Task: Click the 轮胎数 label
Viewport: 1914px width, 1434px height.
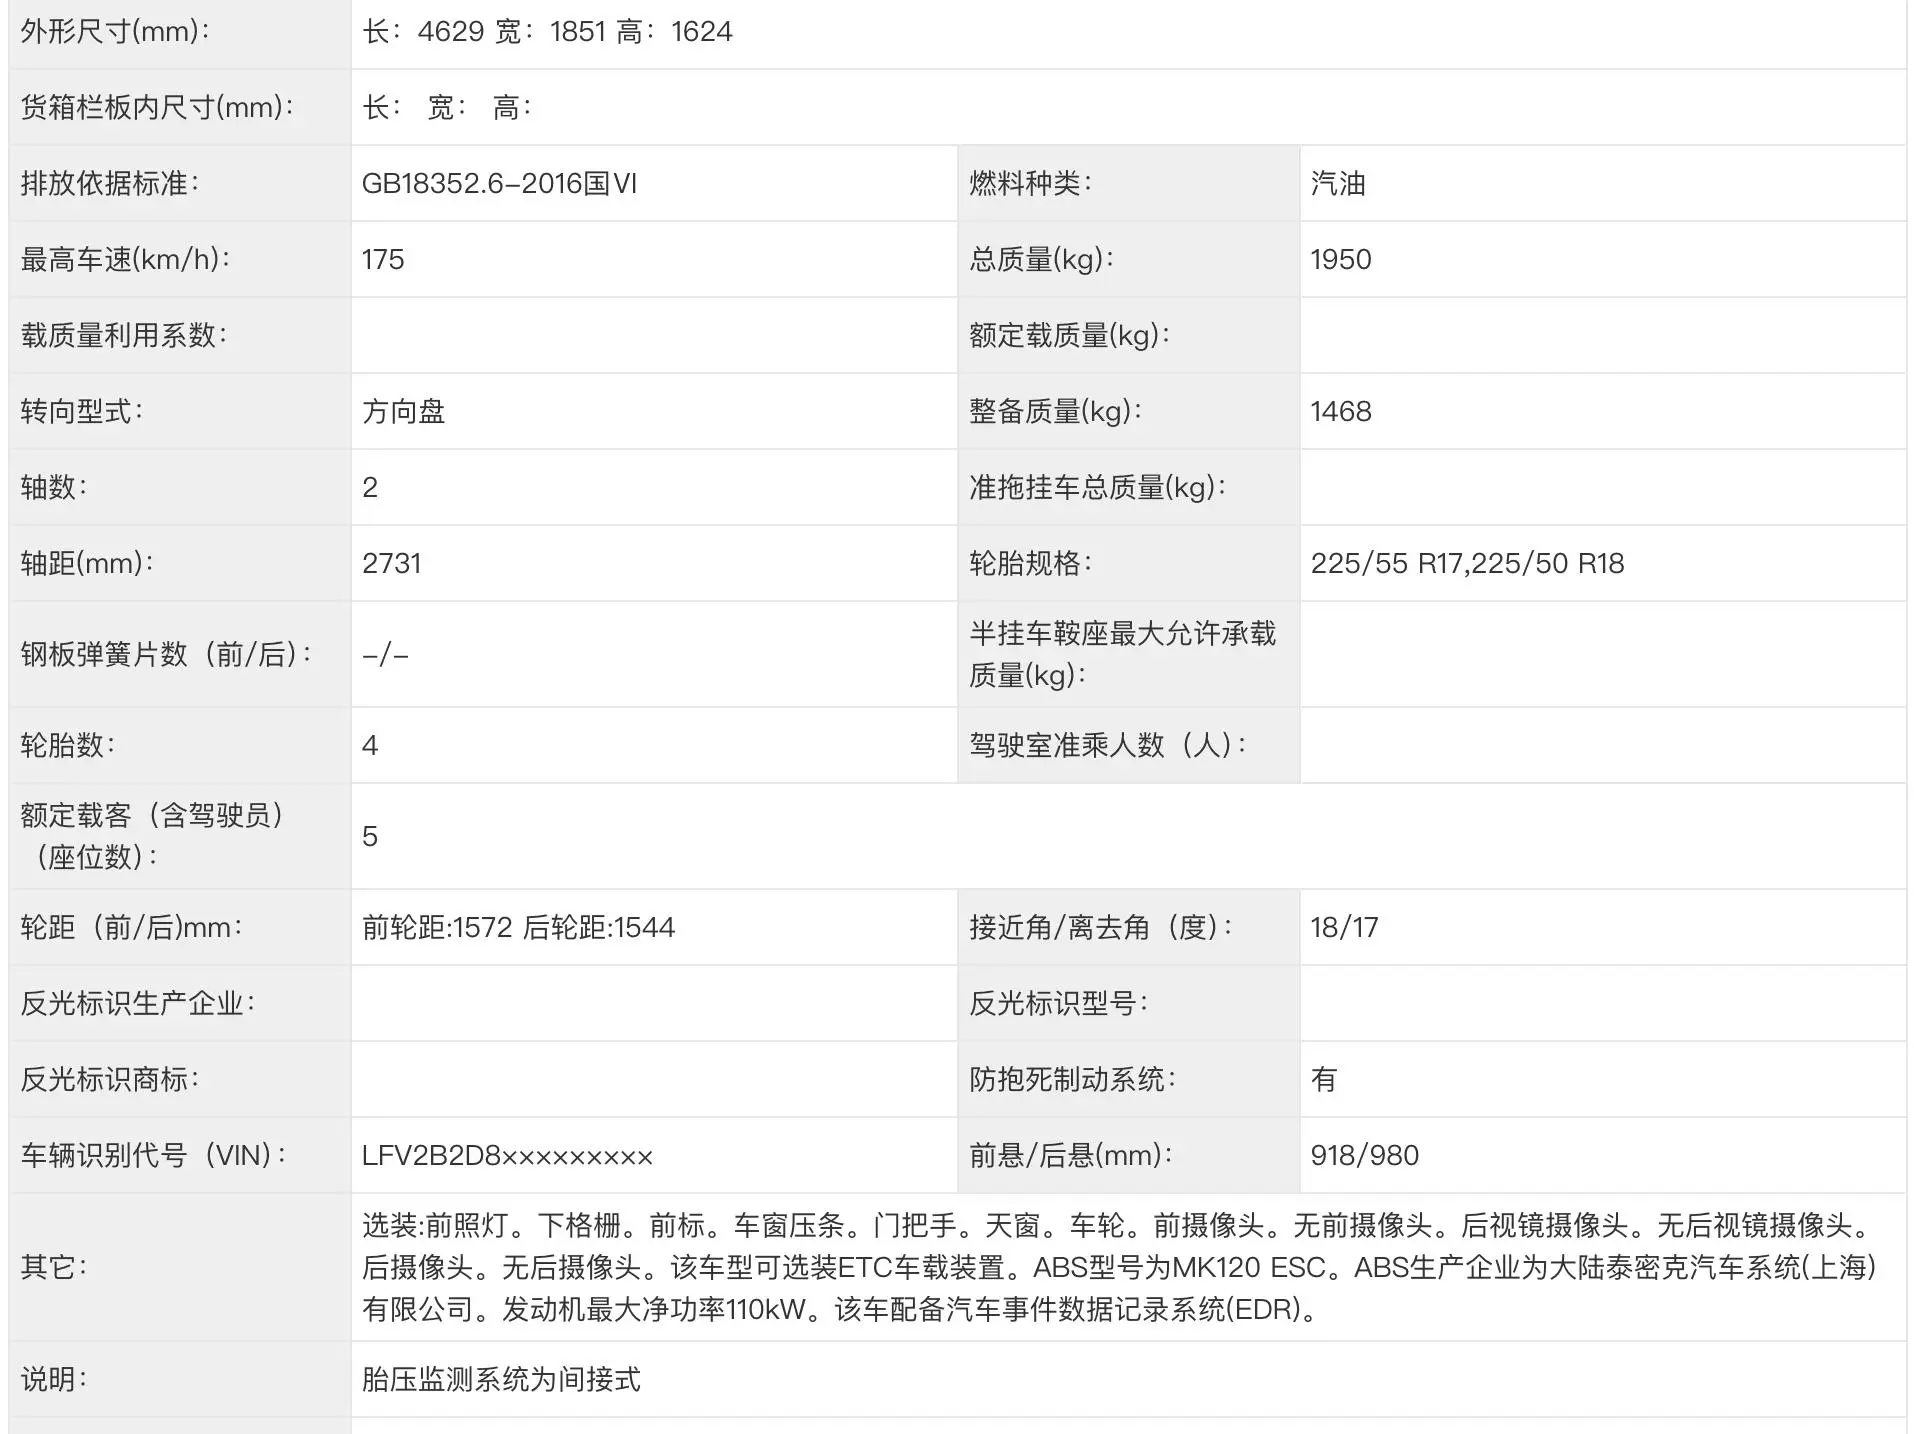Action: tap(68, 746)
